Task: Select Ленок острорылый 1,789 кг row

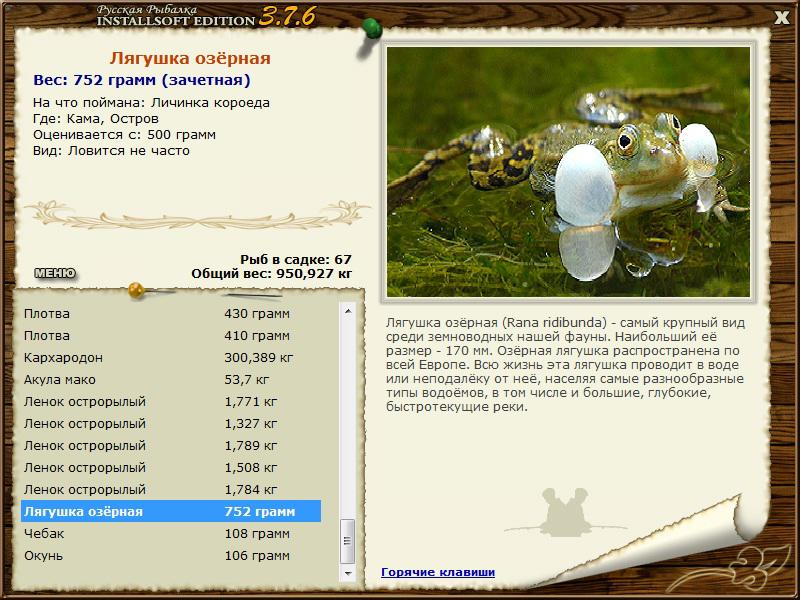Action: click(x=171, y=445)
